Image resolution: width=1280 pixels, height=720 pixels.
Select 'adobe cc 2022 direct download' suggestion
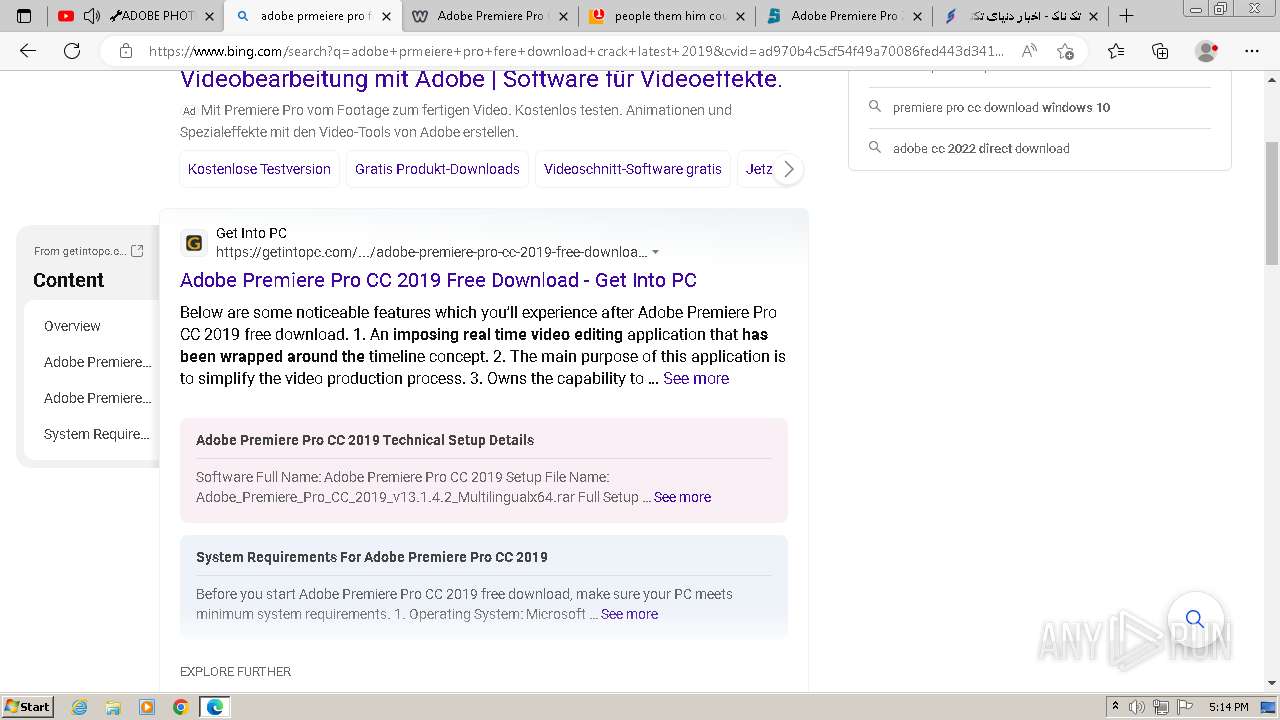pos(981,148)
